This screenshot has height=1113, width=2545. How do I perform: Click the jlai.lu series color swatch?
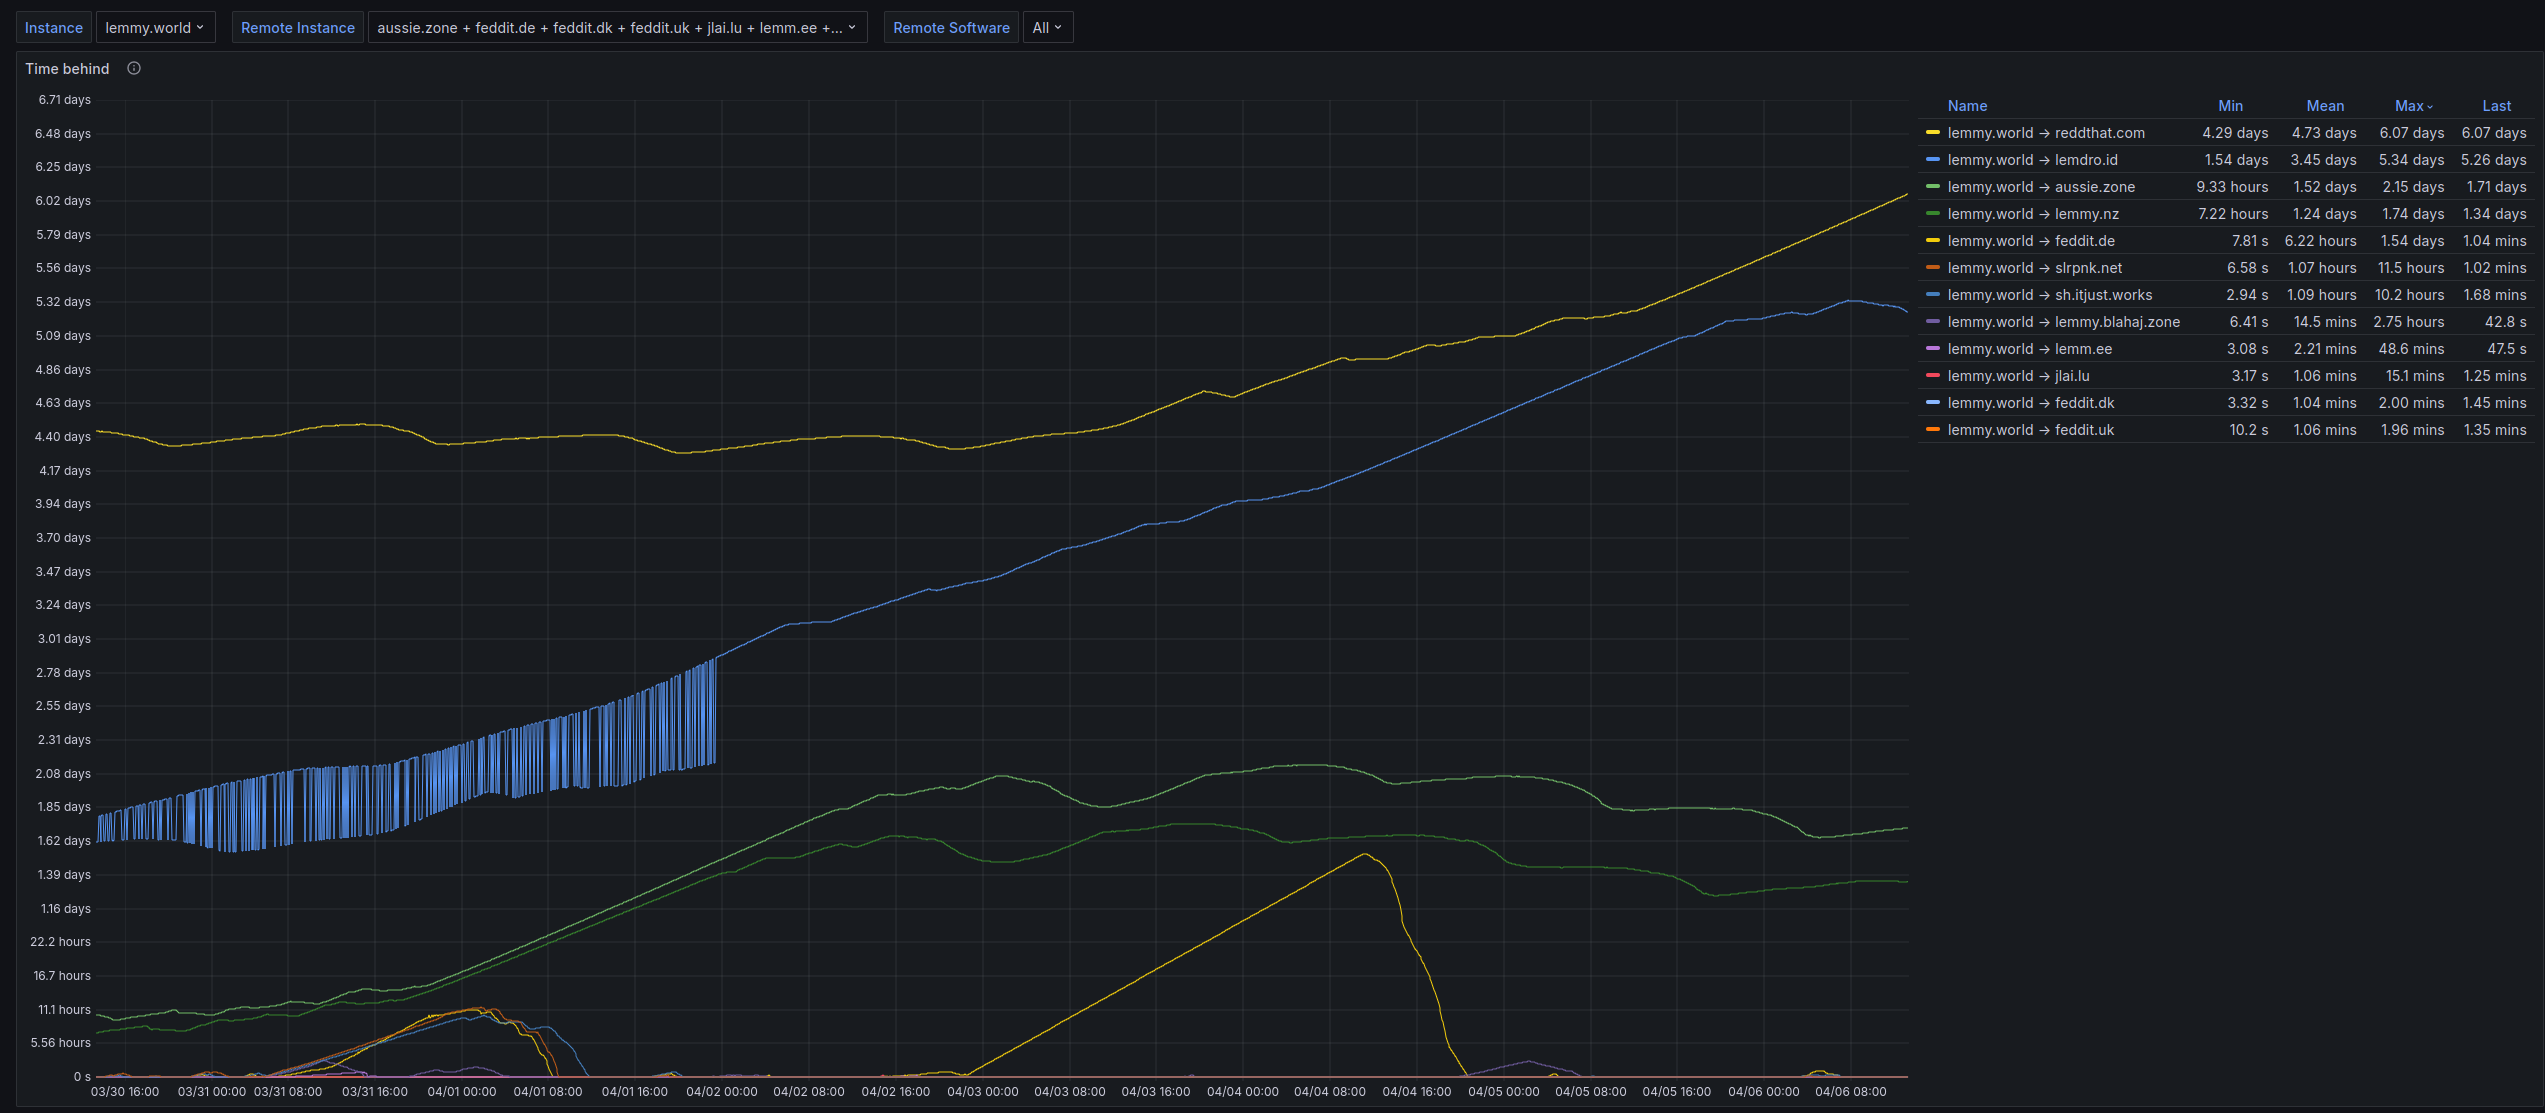1932,376
